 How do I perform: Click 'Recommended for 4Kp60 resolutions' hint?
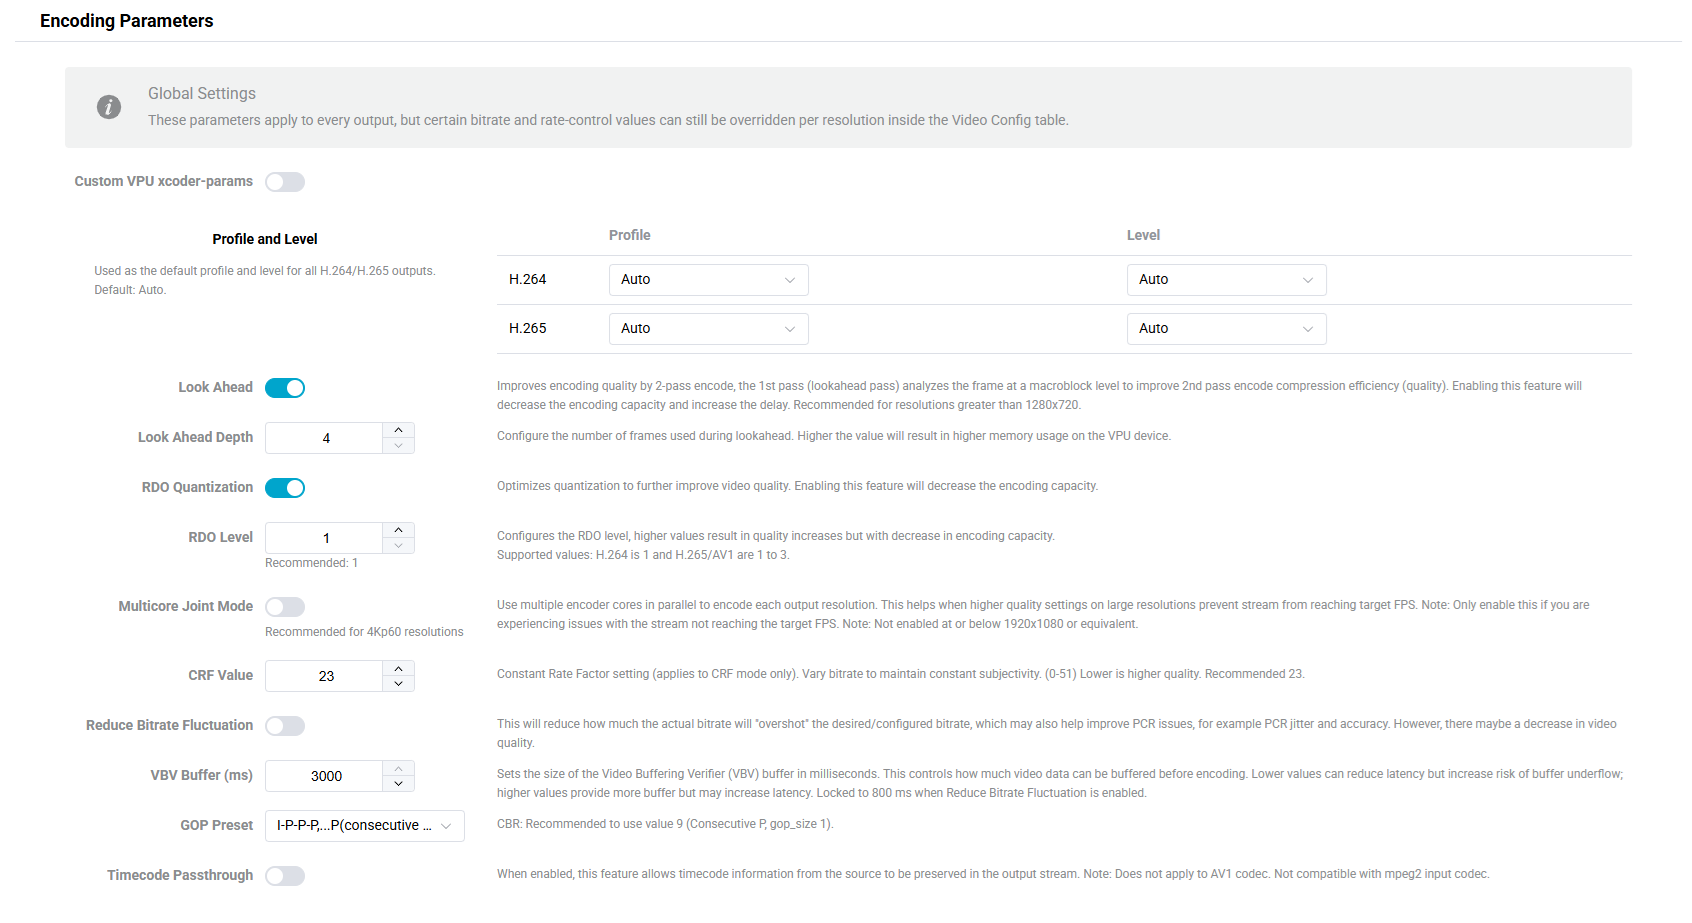364,632
